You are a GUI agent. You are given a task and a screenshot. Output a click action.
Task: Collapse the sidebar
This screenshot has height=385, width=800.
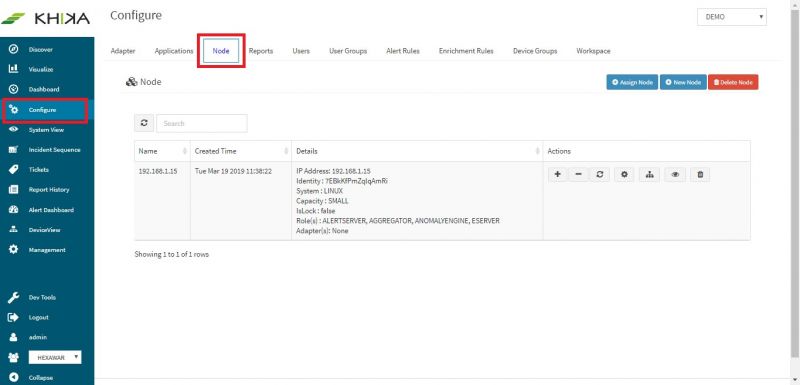(x=40, y=378)
